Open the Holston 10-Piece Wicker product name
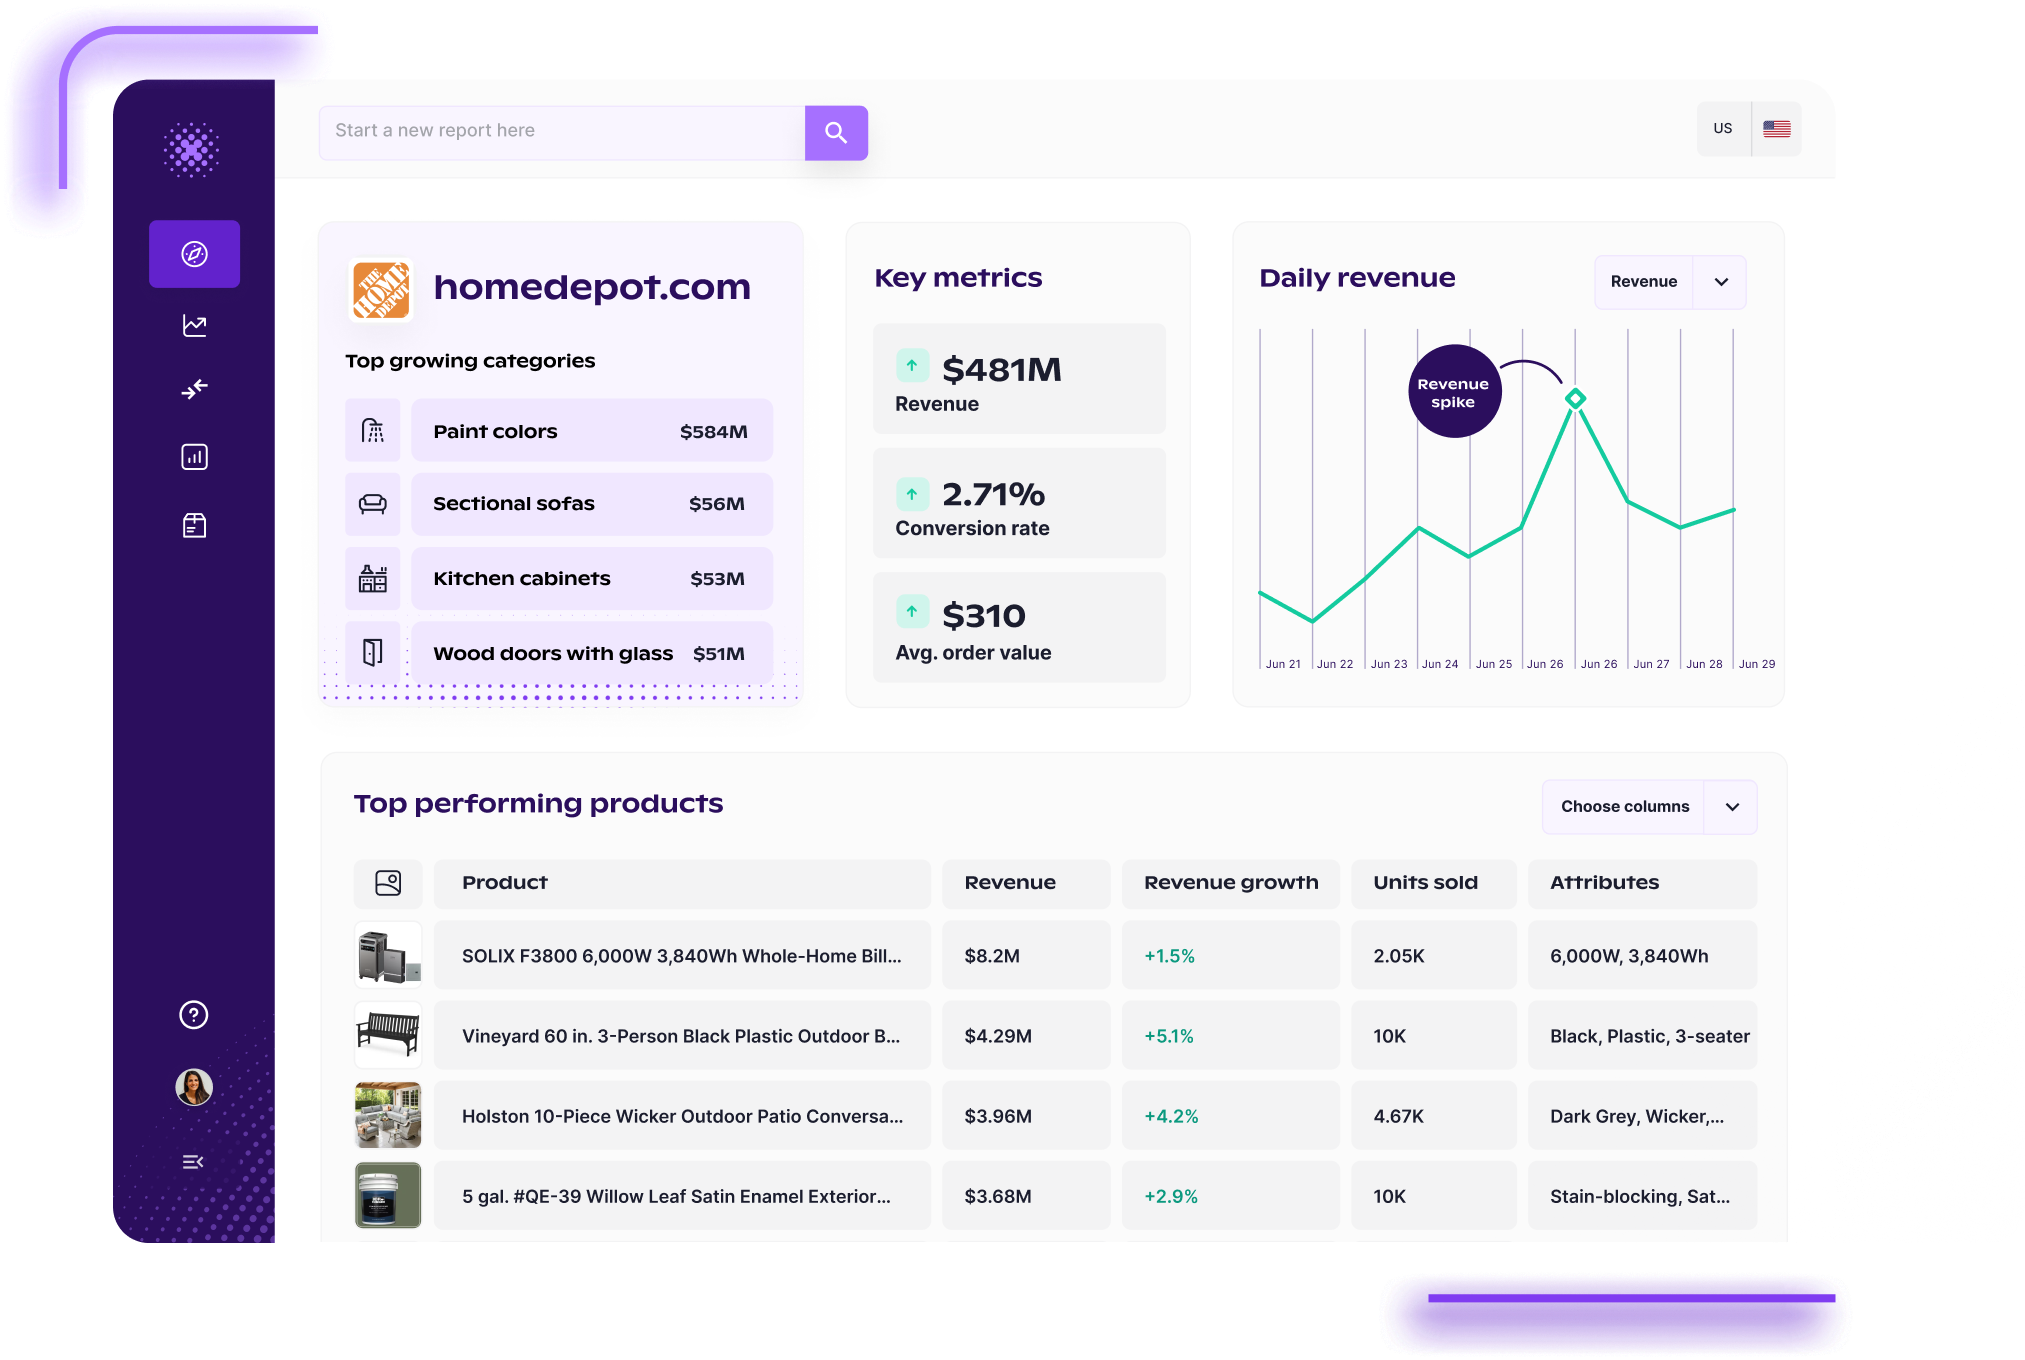The image size is (2025, 1360). pyautogui.click(x=682, y=1116)
